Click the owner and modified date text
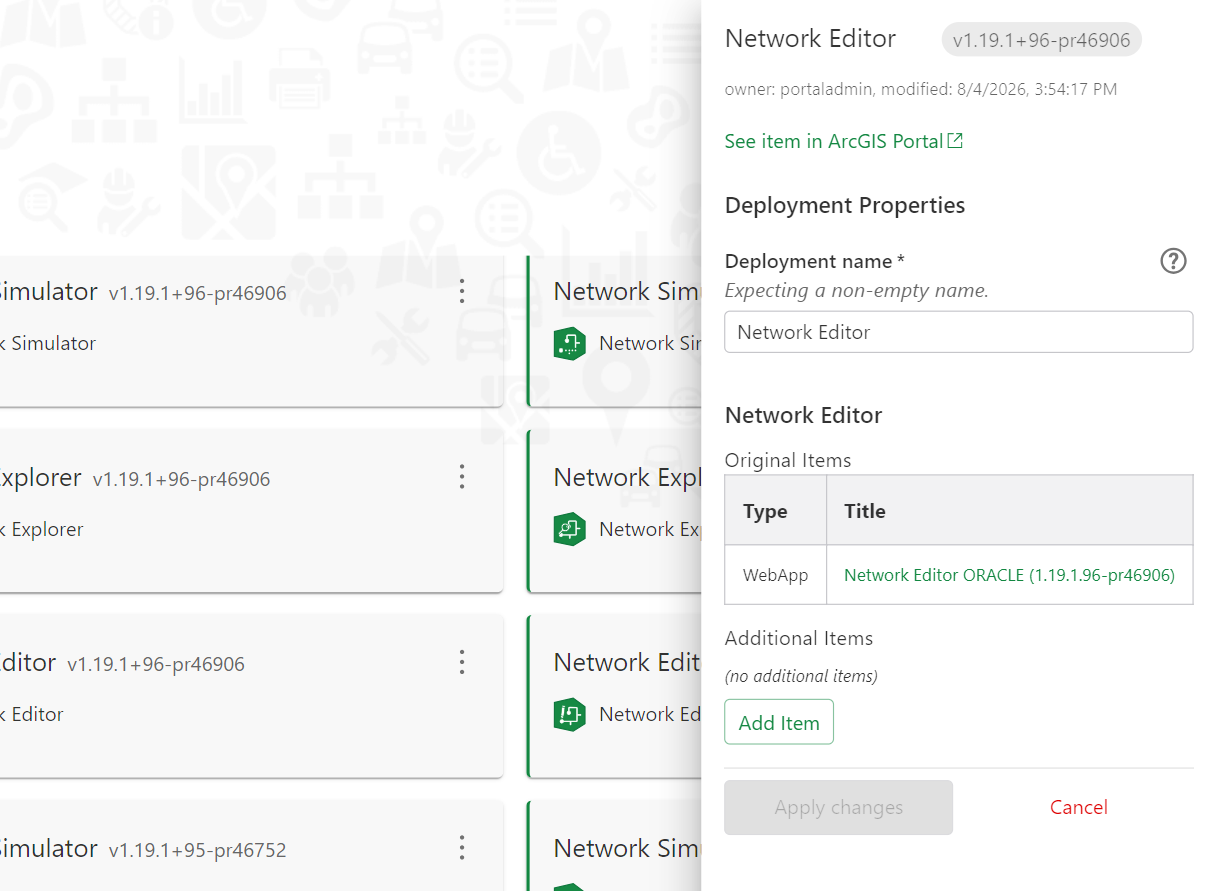 [921, 89]
